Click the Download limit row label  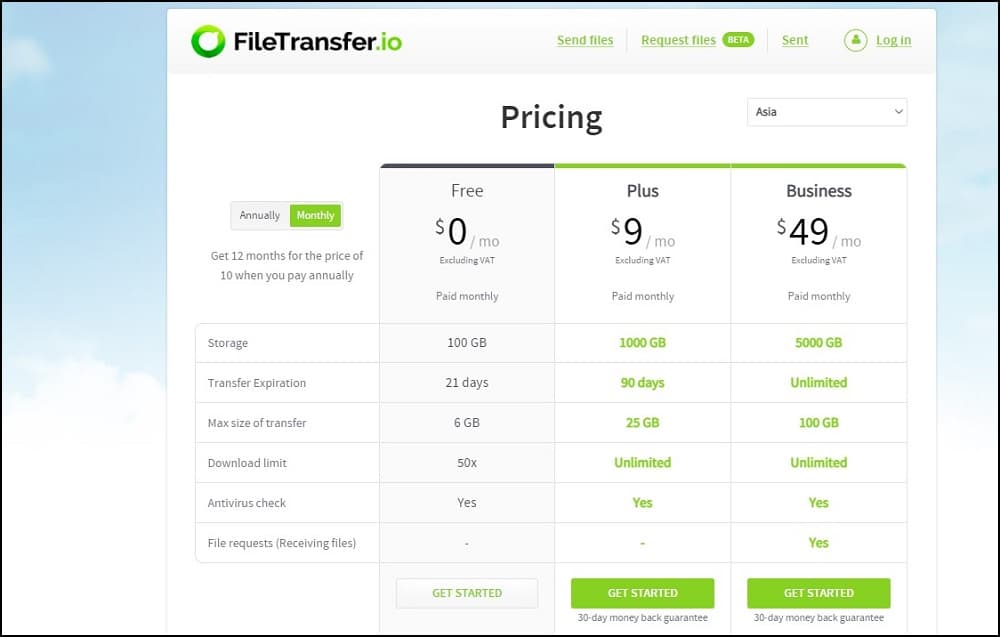[x=247, y=463]
